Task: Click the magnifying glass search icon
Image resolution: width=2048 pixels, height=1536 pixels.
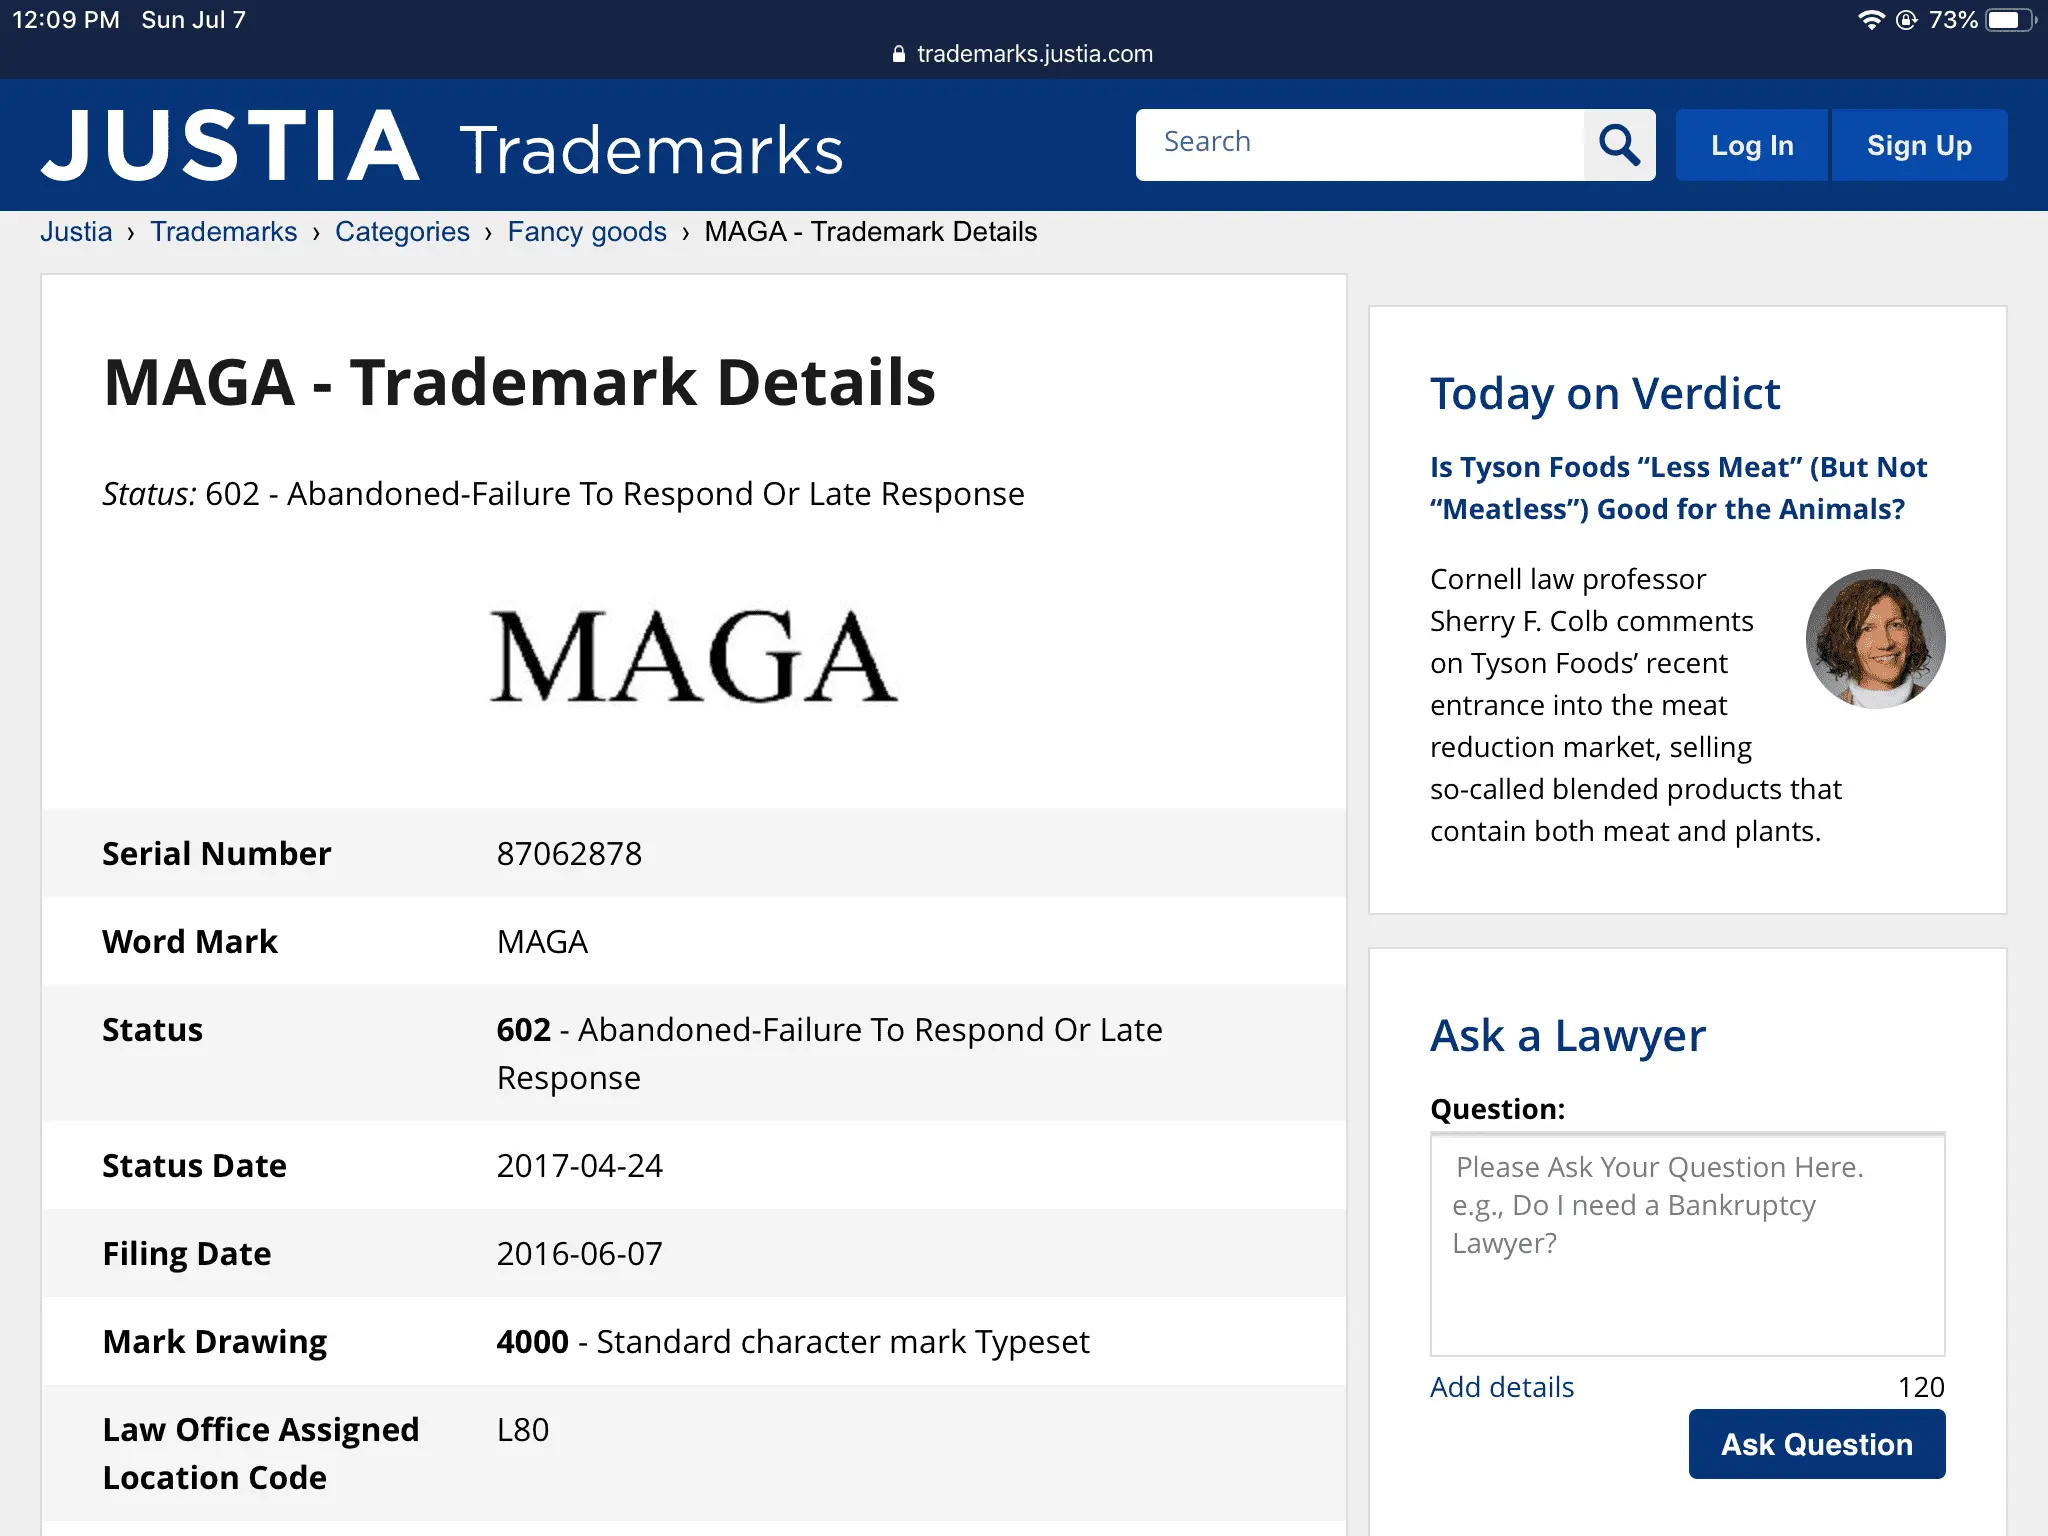Action: (1619, 145)
